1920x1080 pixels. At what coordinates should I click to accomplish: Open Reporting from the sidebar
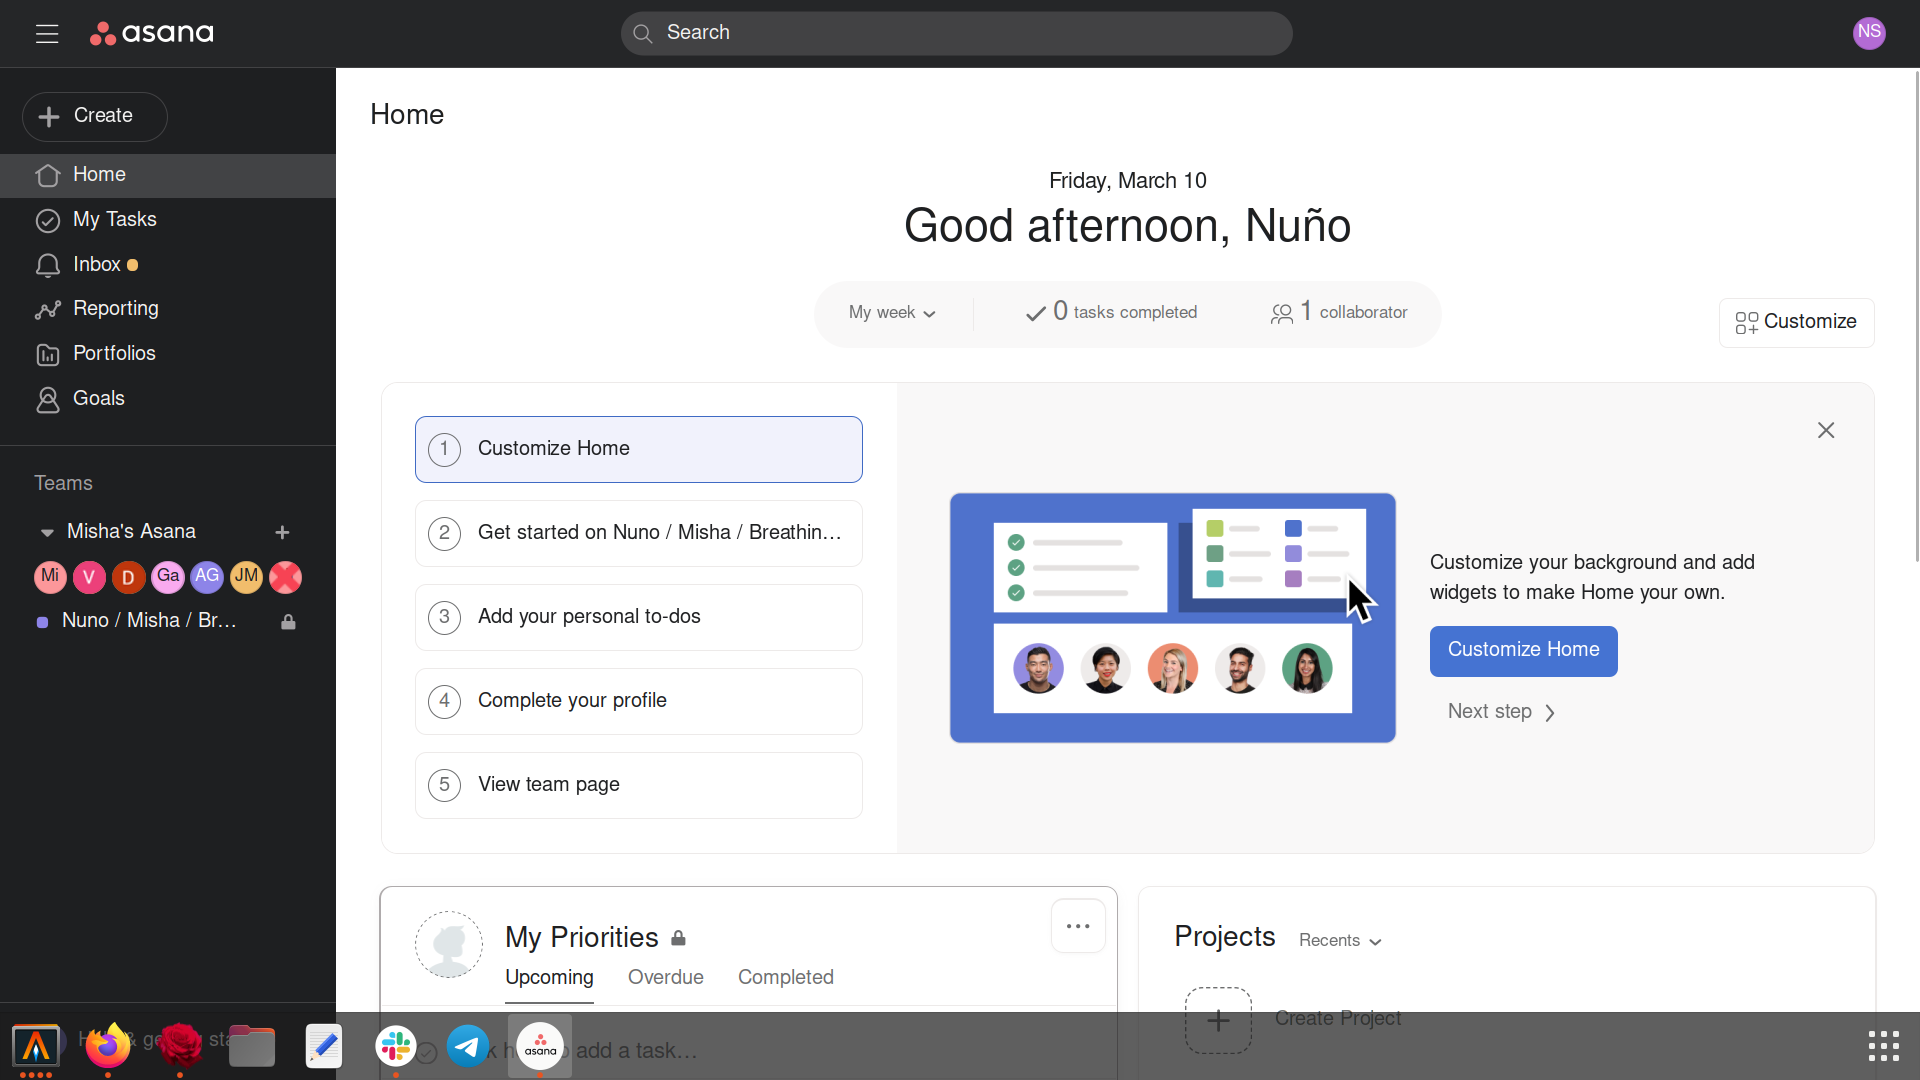tap(115, 309)
